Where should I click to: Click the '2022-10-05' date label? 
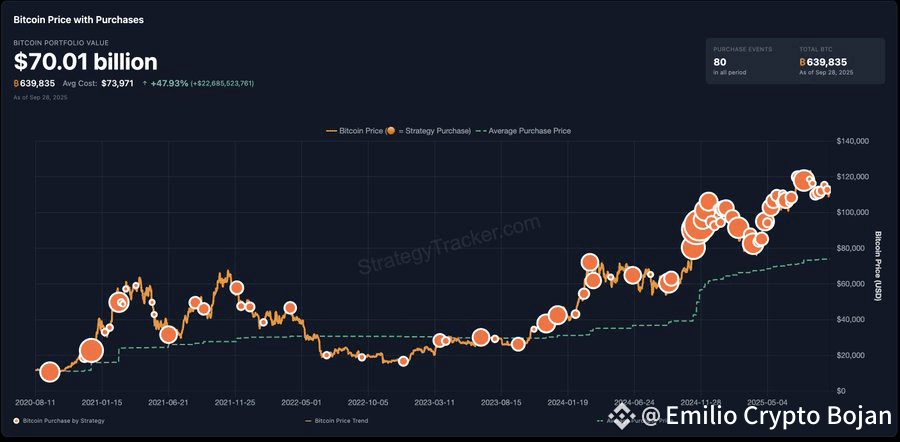tap(368, 402)
